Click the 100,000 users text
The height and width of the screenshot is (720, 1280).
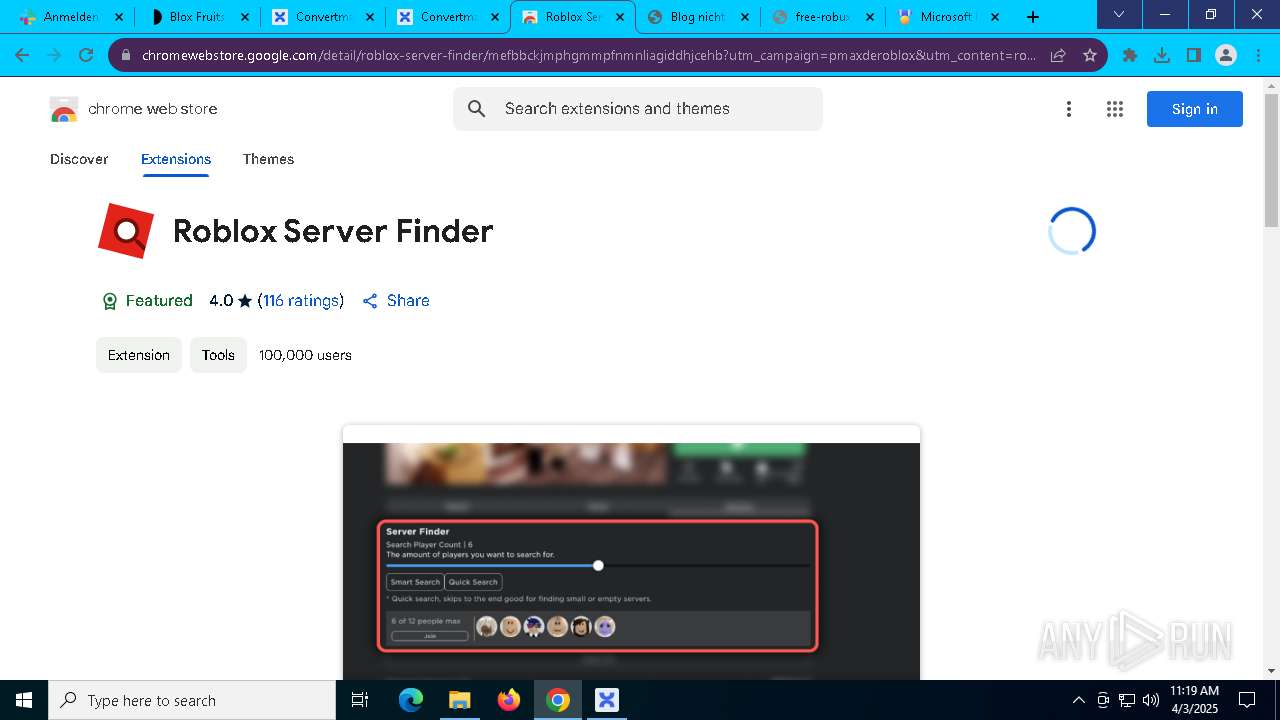(x=305, y=355)
